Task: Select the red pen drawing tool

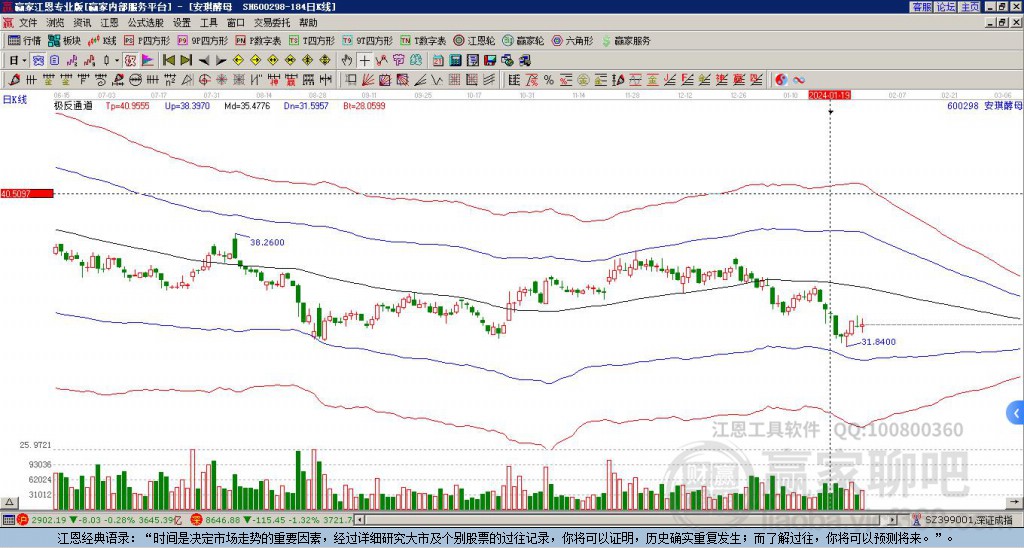Action: tap(13, 80)
